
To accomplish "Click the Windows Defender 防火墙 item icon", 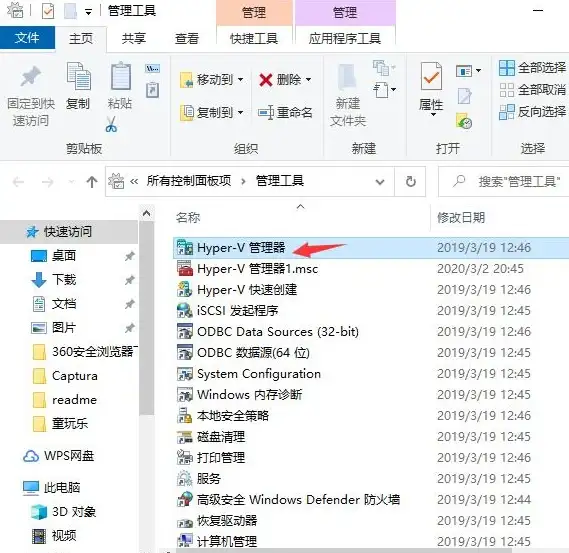I will click(185, 499).
